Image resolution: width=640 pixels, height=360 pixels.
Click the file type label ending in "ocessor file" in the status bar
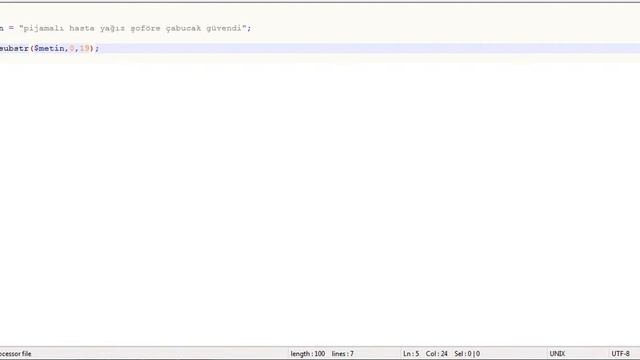click(16, 354)
